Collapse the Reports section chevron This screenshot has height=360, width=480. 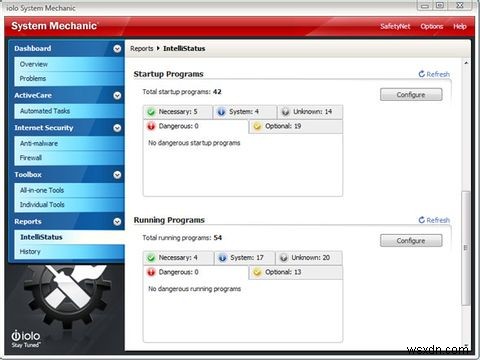(x=117, y=222)
